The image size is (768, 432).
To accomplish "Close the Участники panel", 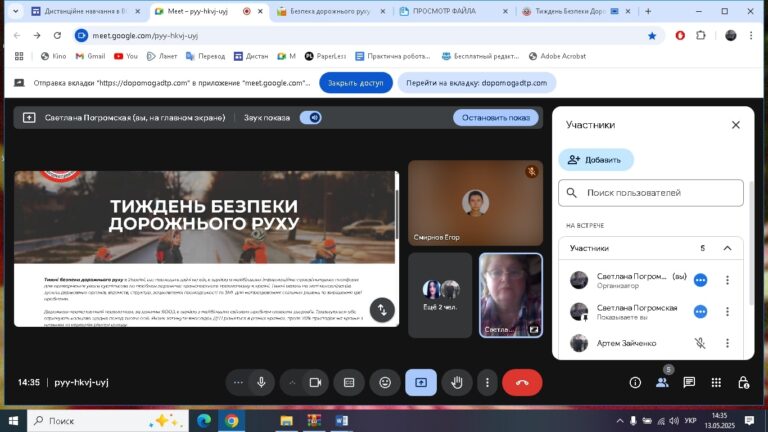I will 736,125.
